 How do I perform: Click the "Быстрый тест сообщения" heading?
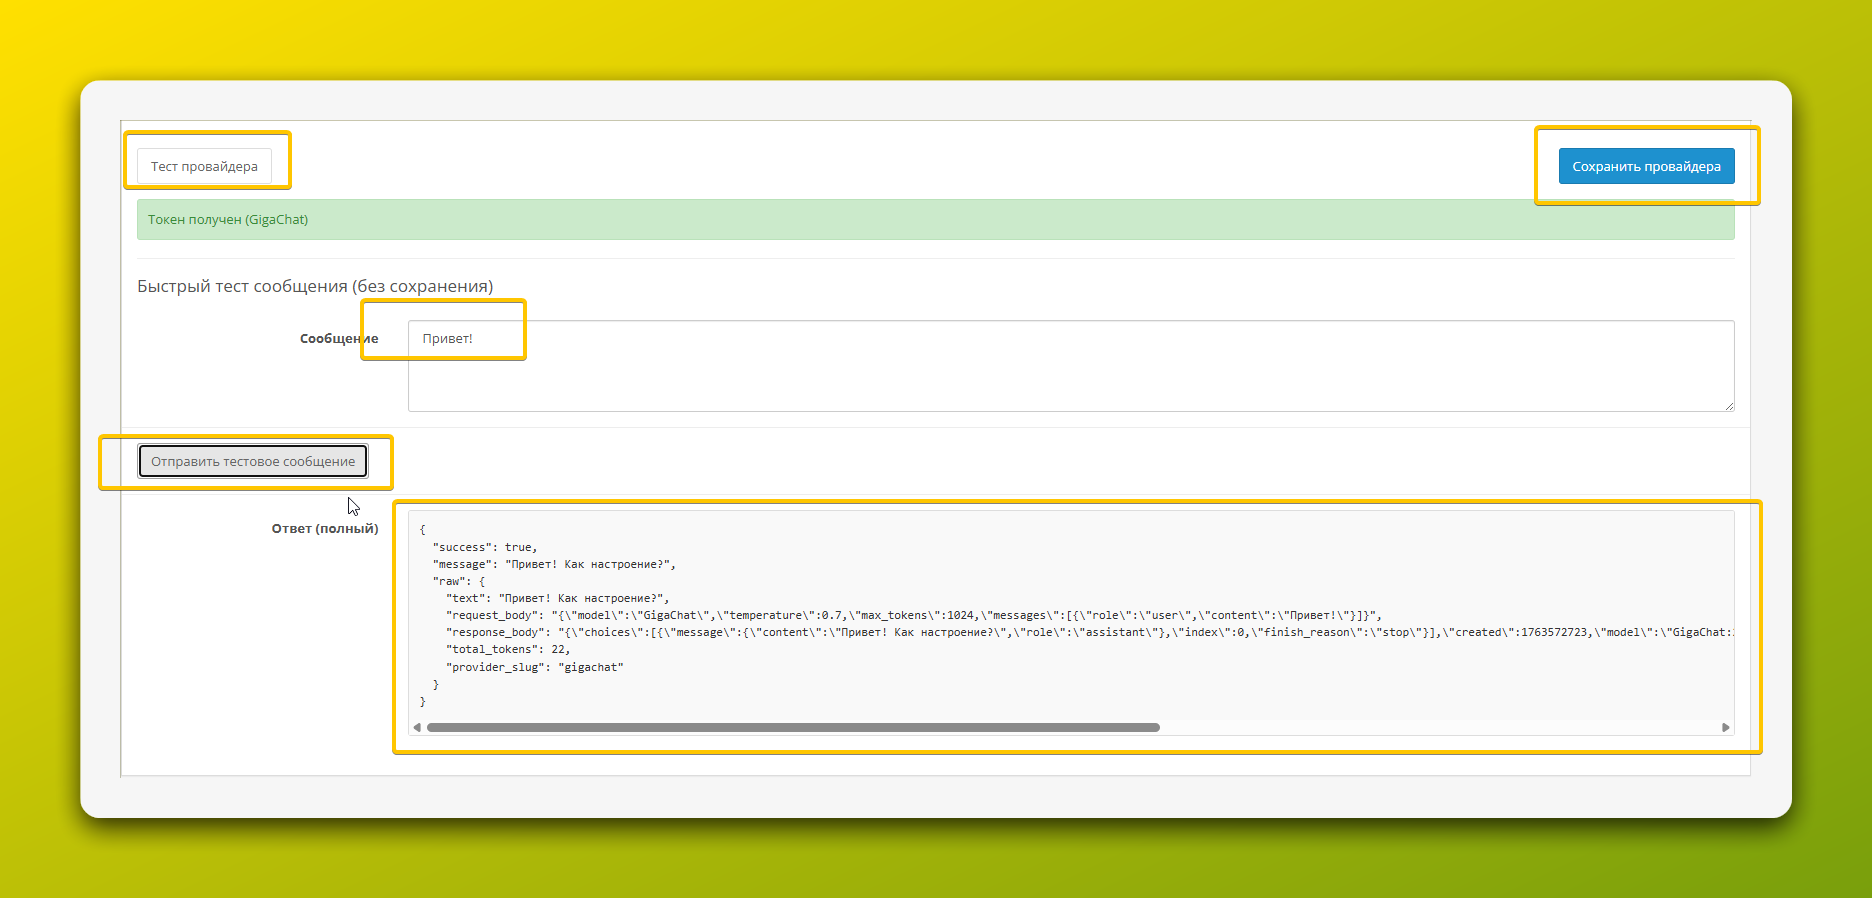pos(315,287)
